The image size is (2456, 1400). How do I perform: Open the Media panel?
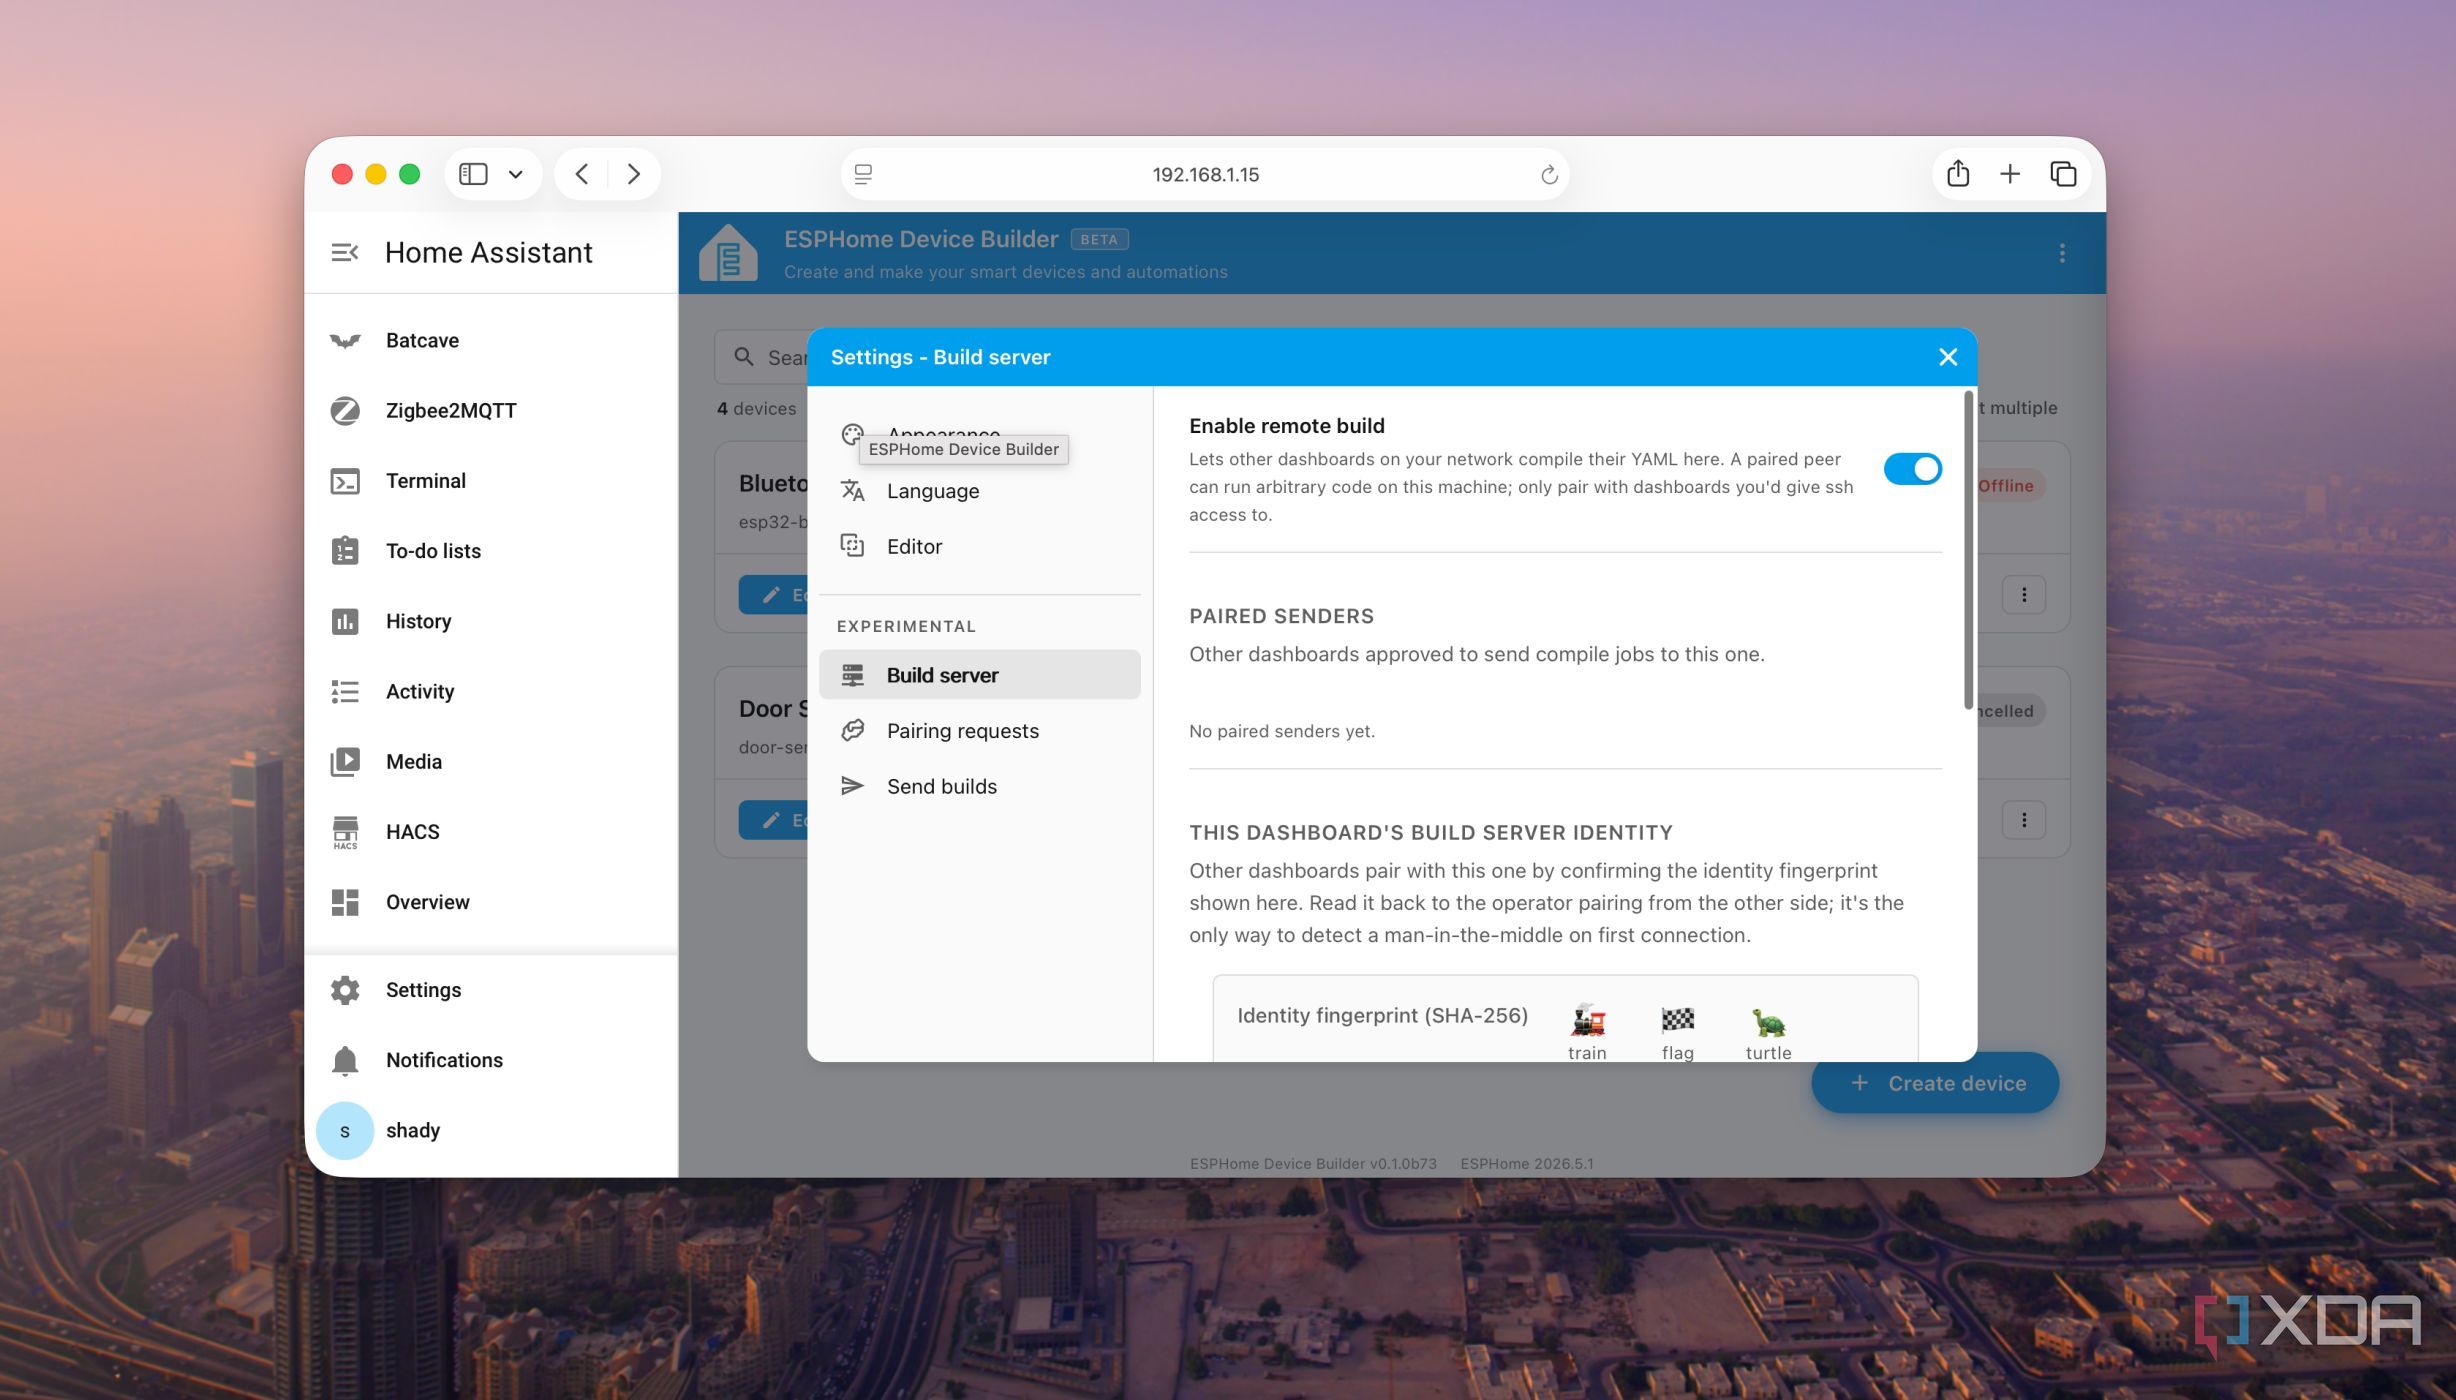(x=490, y=761)
